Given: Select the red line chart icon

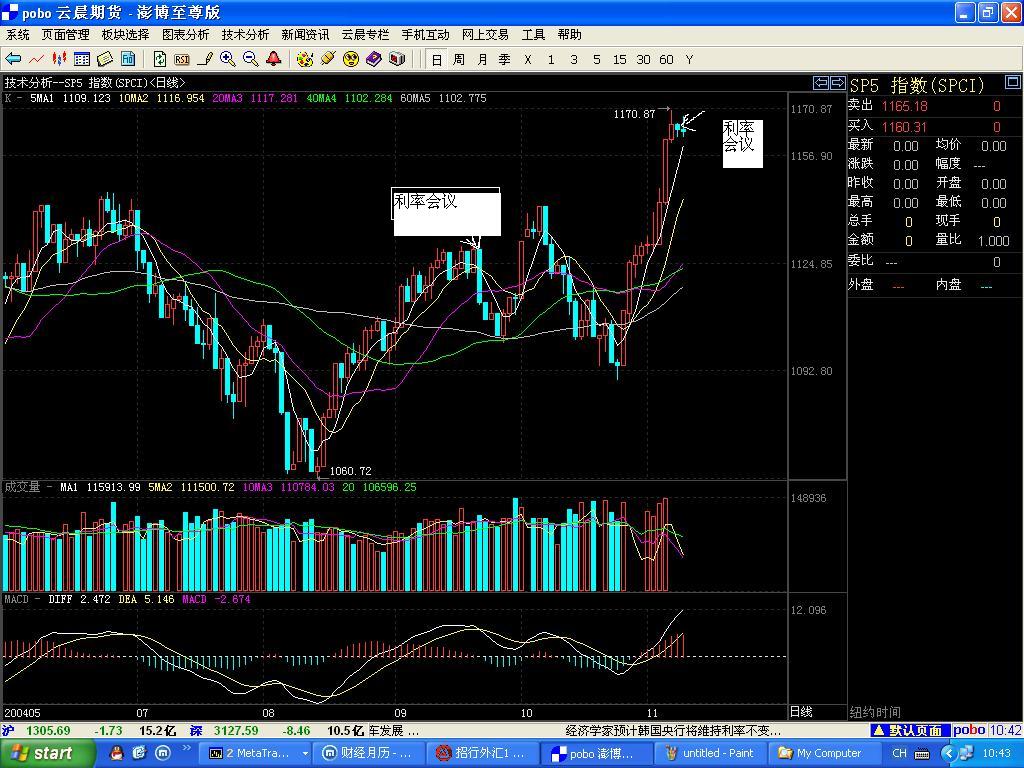Looking at the screenshot, I should tap(37, 59).
